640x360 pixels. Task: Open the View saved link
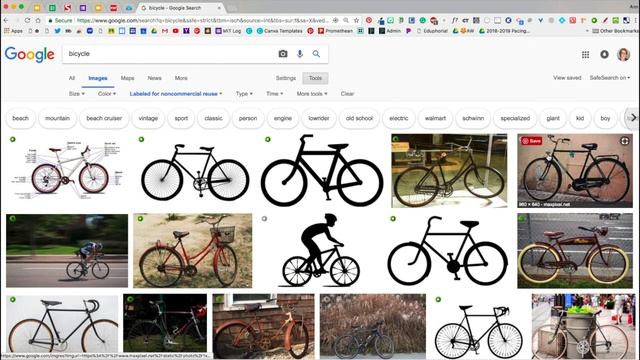567,78
